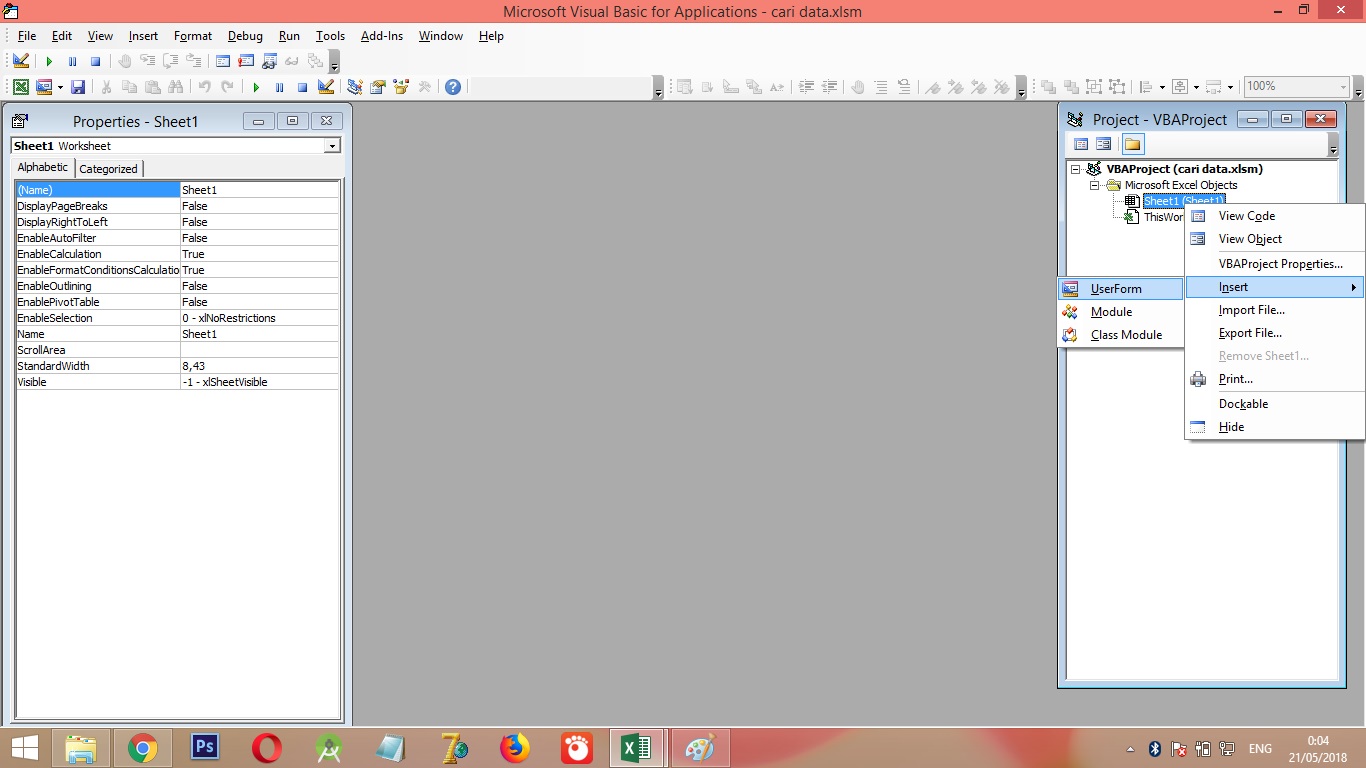Viewport: 1366px width, 768px height.
Task: Open the Watch Window icon
Action: click(268, 61)
